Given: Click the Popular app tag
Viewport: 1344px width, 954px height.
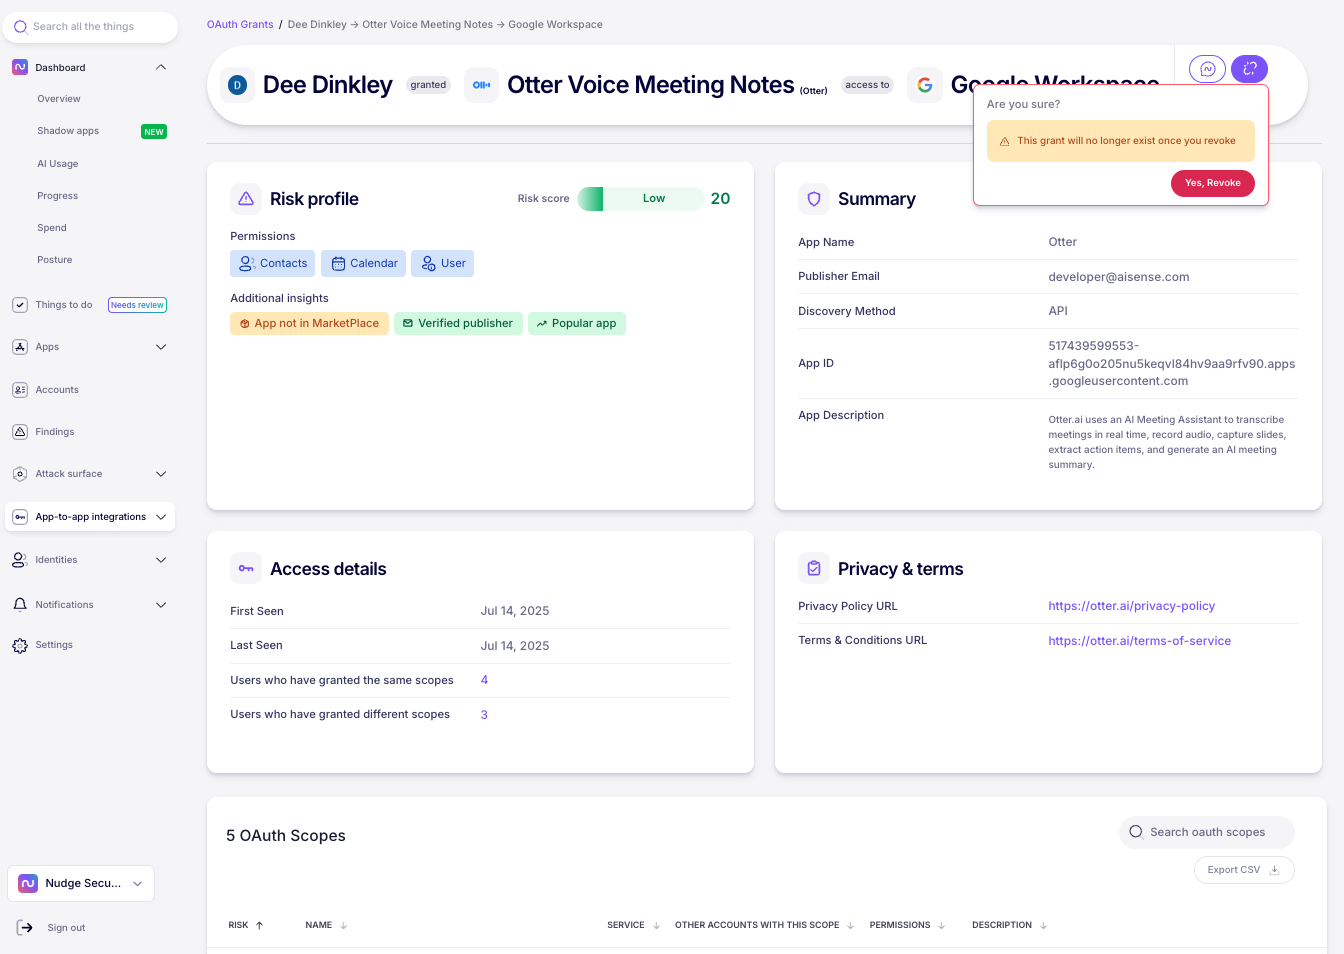Looking at the screenshot, I should [x=577, y=323].
